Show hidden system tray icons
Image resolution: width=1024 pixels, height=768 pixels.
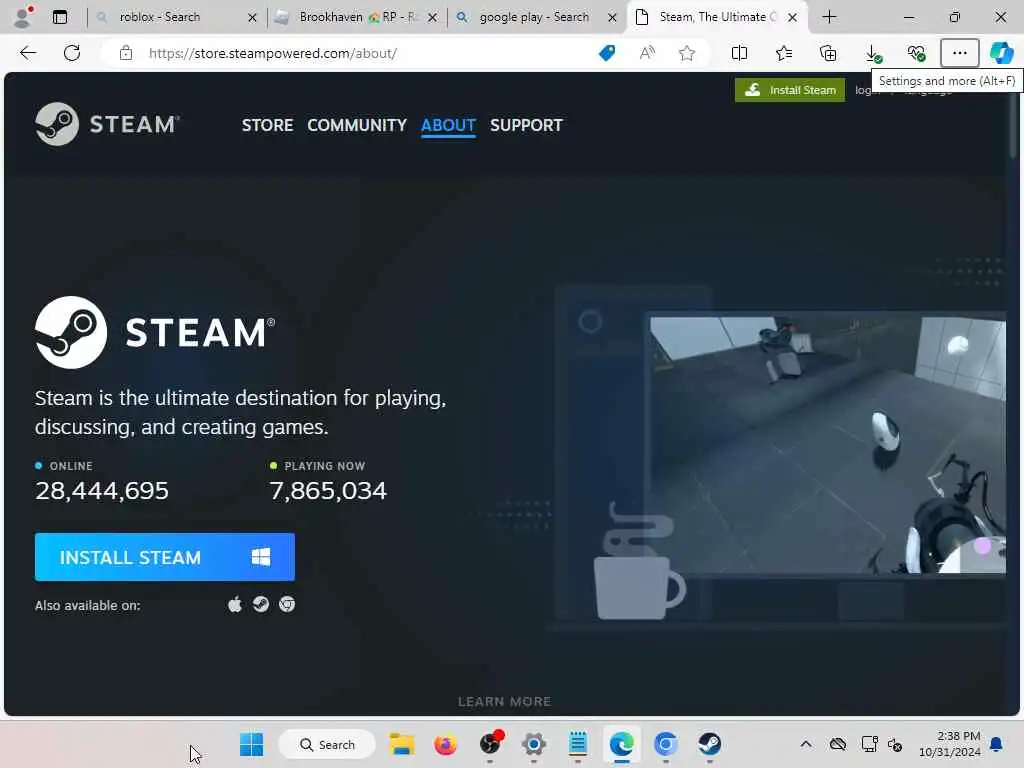[x=806, y=744]
